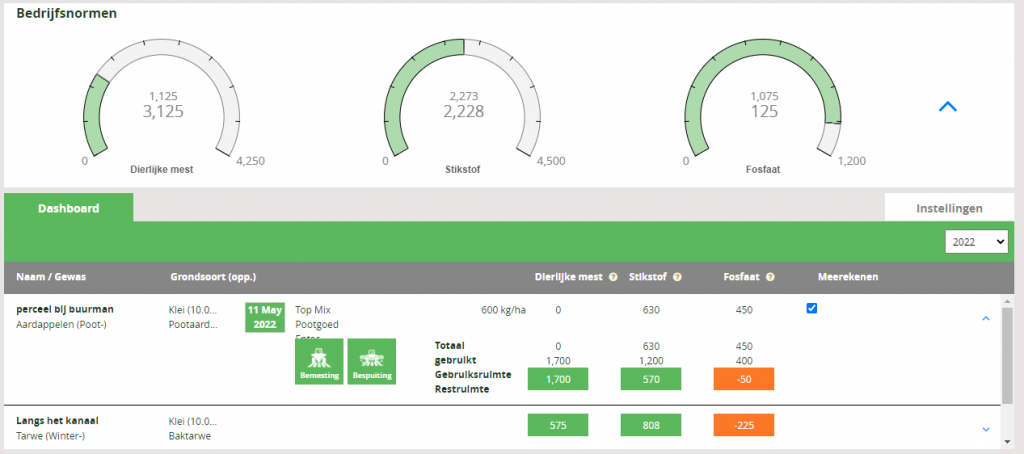Image resolution: width=1024 pixels, height=454 pixels.
Task: Open help icon next to Dierlijke mest
Action: [612, 277]
